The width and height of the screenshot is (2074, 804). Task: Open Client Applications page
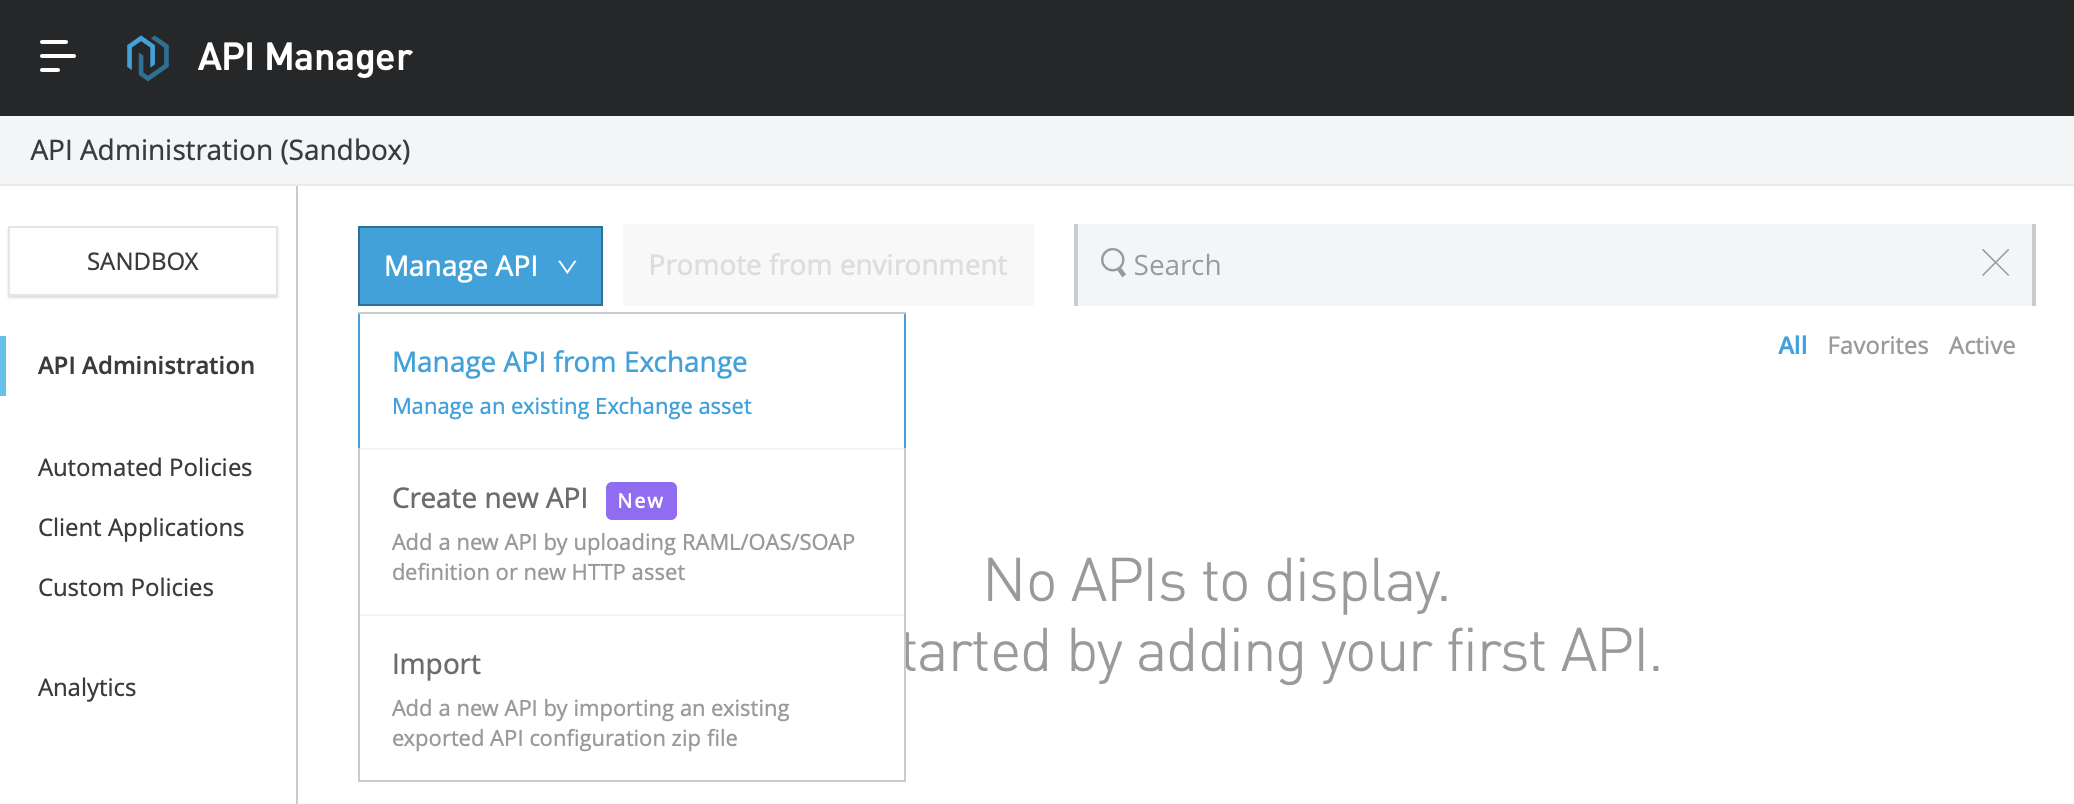141,528
